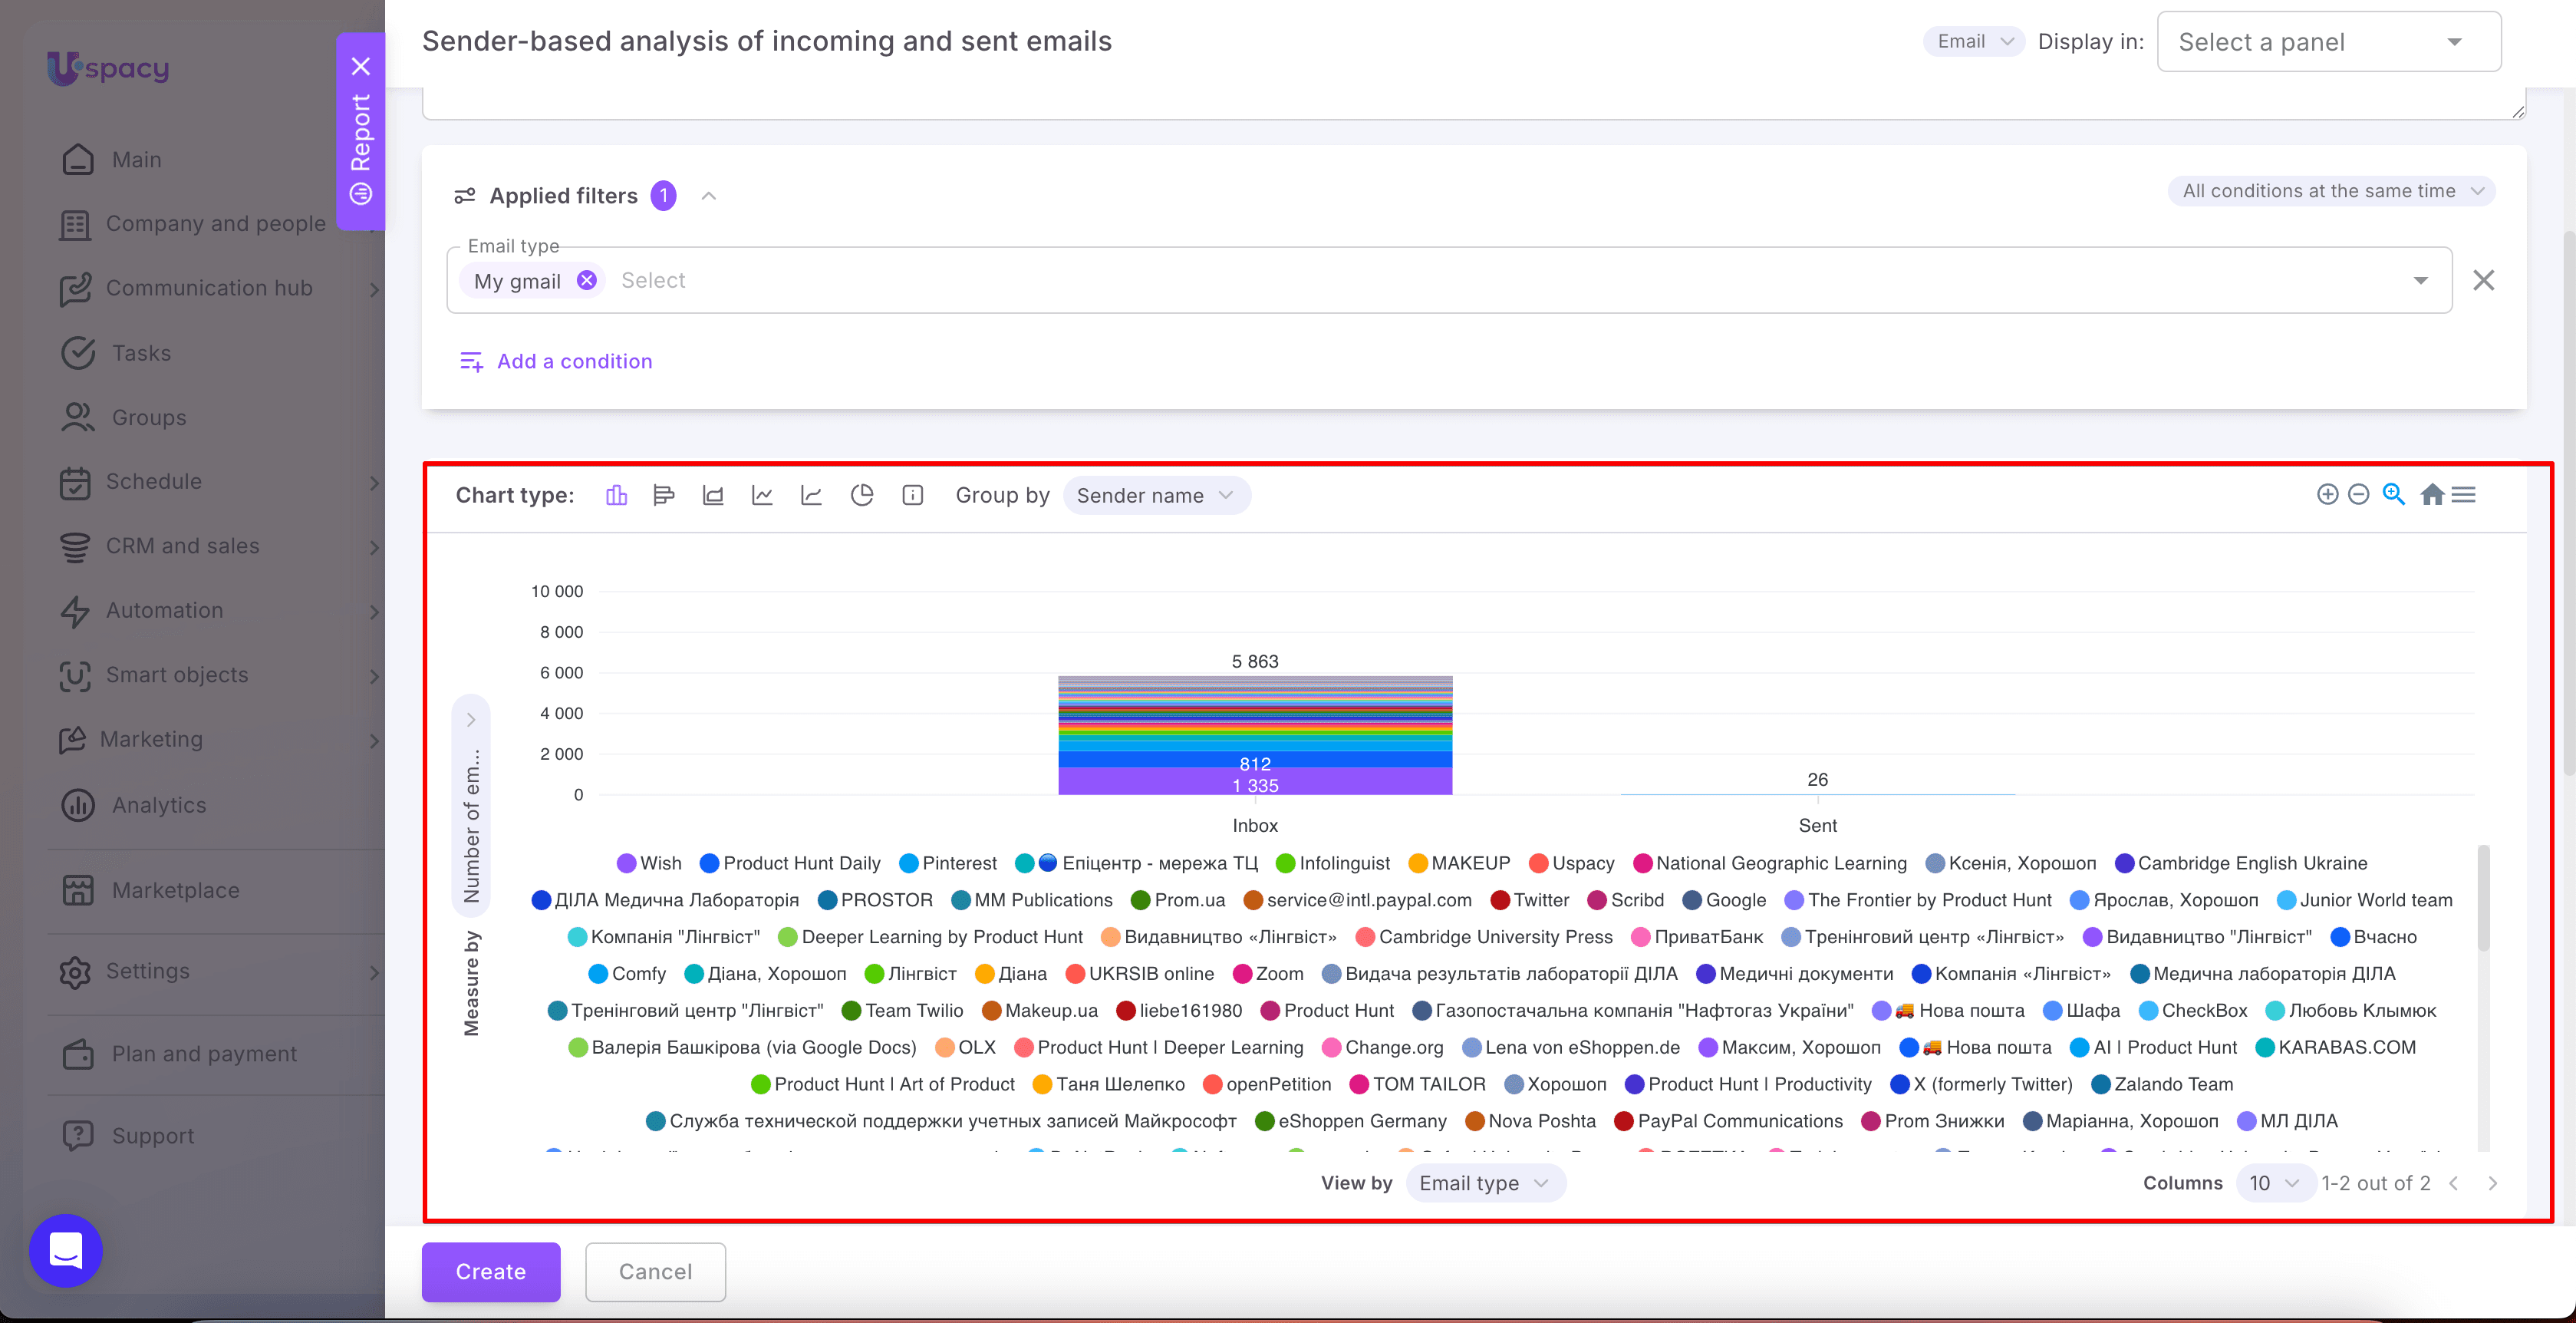Viewport: 2576px width, 1323px height.
Task: Click the Cancel button
Action: point(655,1271)
